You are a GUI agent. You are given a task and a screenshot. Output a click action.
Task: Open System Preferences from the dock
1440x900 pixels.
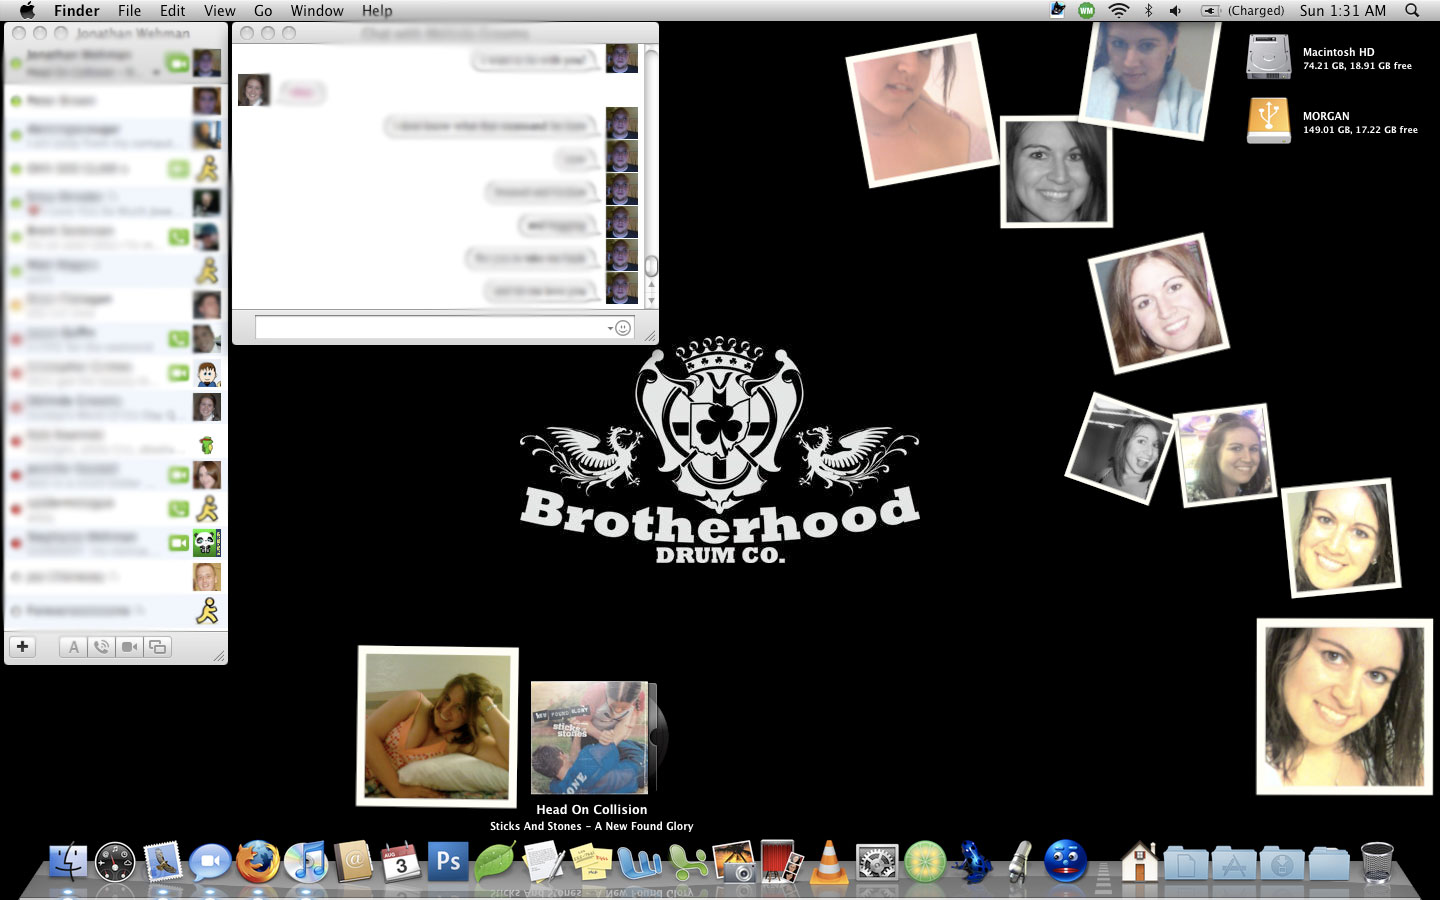(x=877, y=861)
